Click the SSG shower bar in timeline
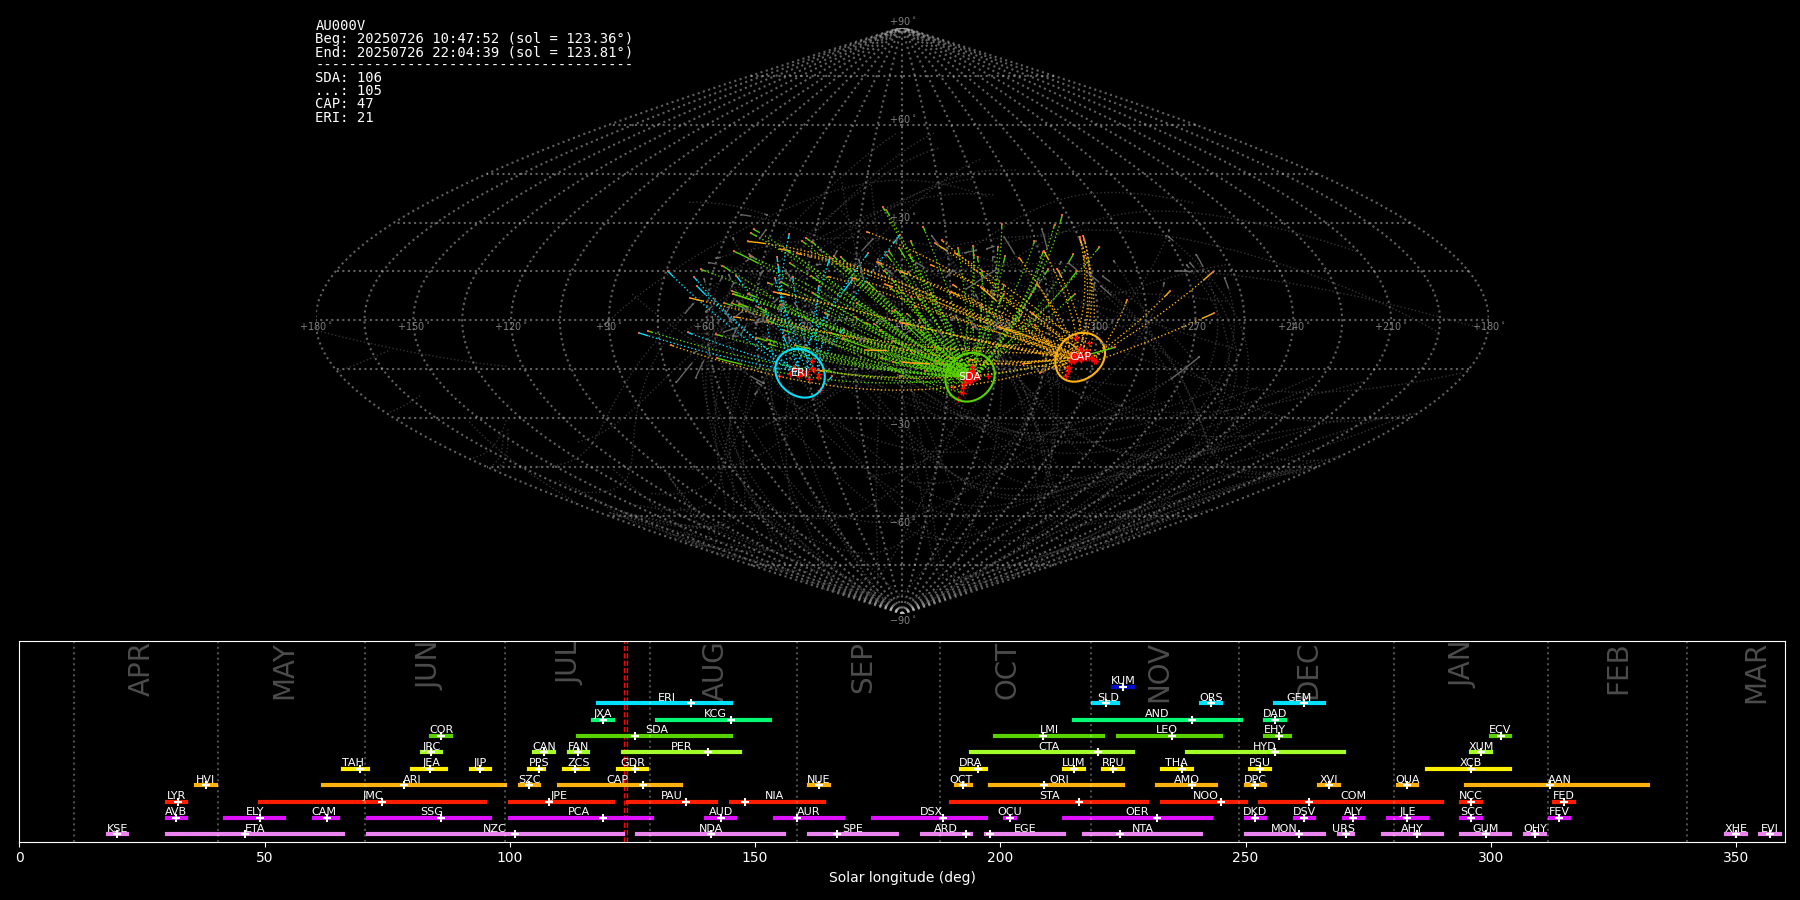 [x=428, y=818]
